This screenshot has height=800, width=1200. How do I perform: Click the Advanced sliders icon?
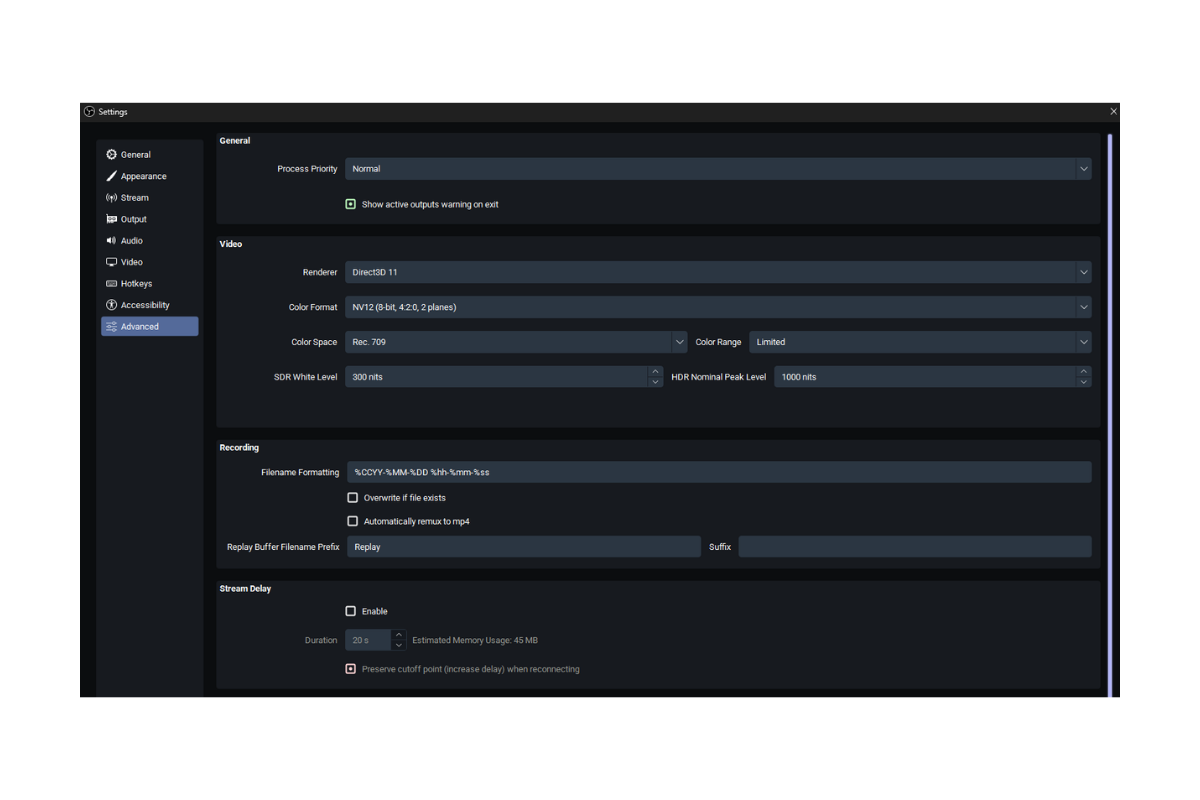(111, 327)
